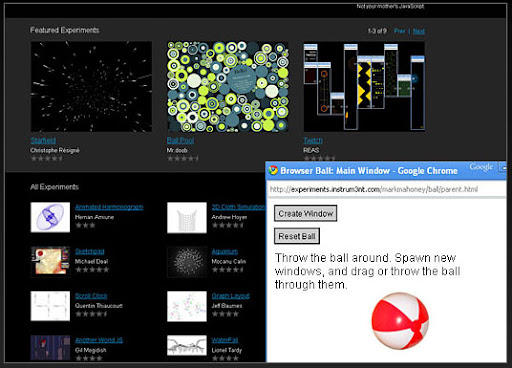Click the 'Throw the ball around' instructions text
Image resolution: width=512 pixels, height=368 pixels.
367,271
